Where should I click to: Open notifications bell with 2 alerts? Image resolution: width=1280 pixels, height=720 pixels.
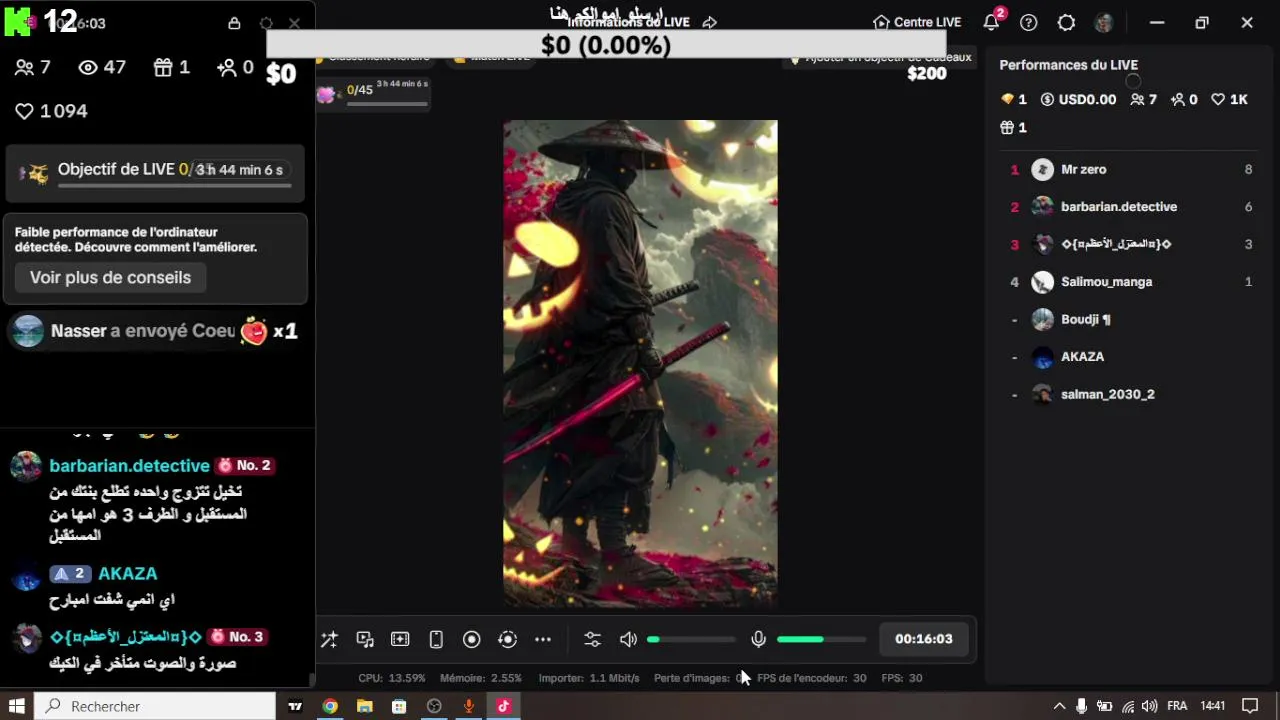point(992,21)
